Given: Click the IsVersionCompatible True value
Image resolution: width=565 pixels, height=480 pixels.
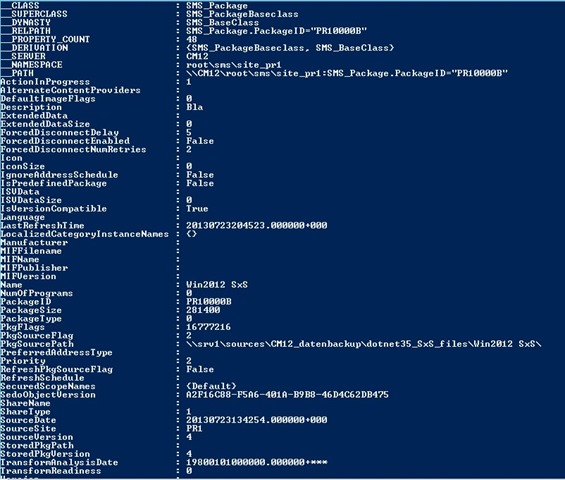Looking at the screenshot, I should 197,209.
